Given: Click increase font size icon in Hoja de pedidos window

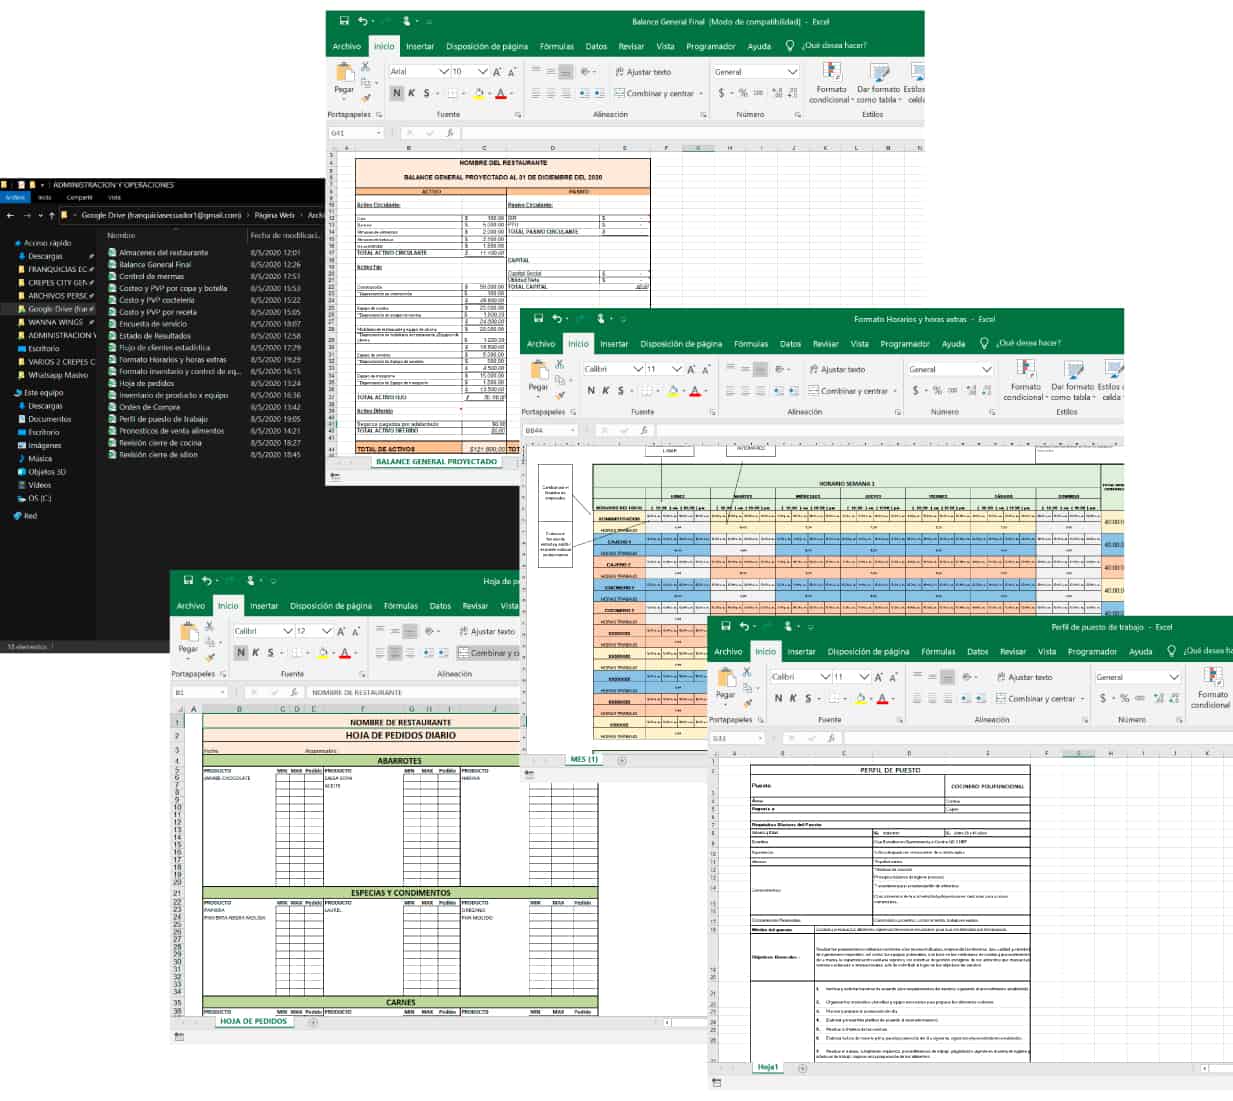Looking at the screenshot, I should [341, 631].
